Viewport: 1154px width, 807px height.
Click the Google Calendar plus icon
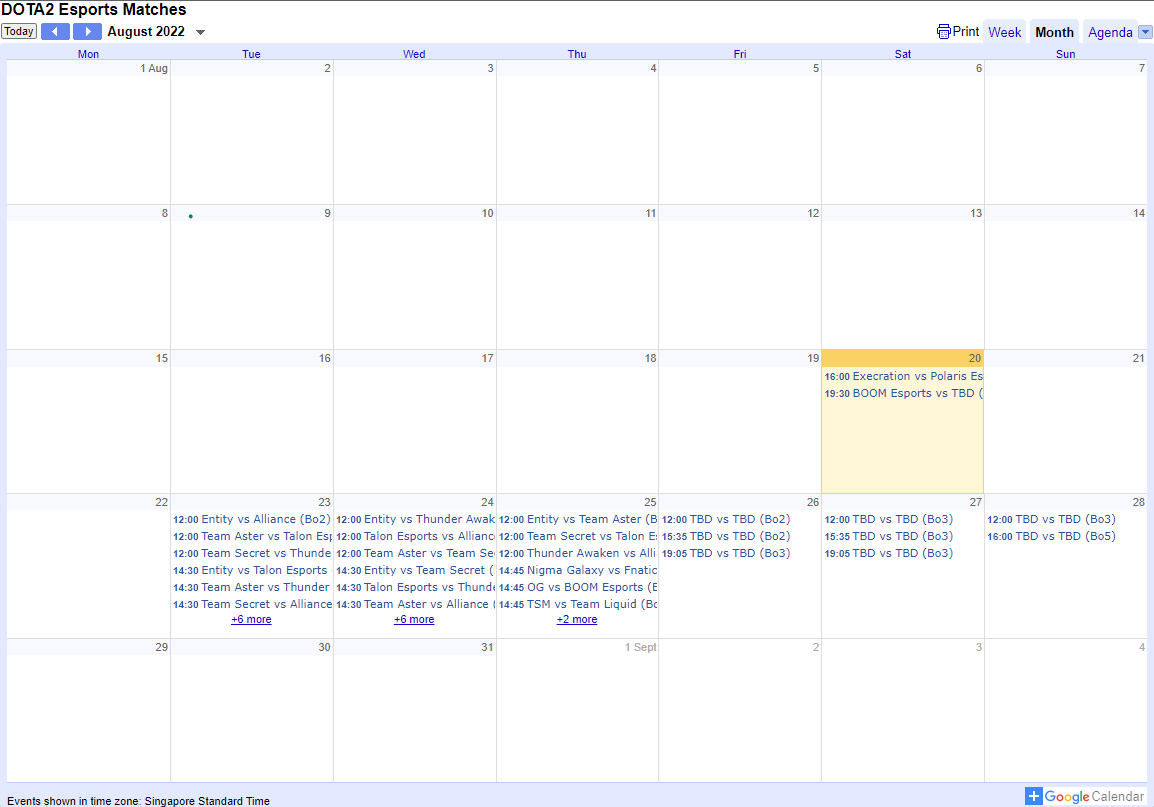pos(1033,796)
